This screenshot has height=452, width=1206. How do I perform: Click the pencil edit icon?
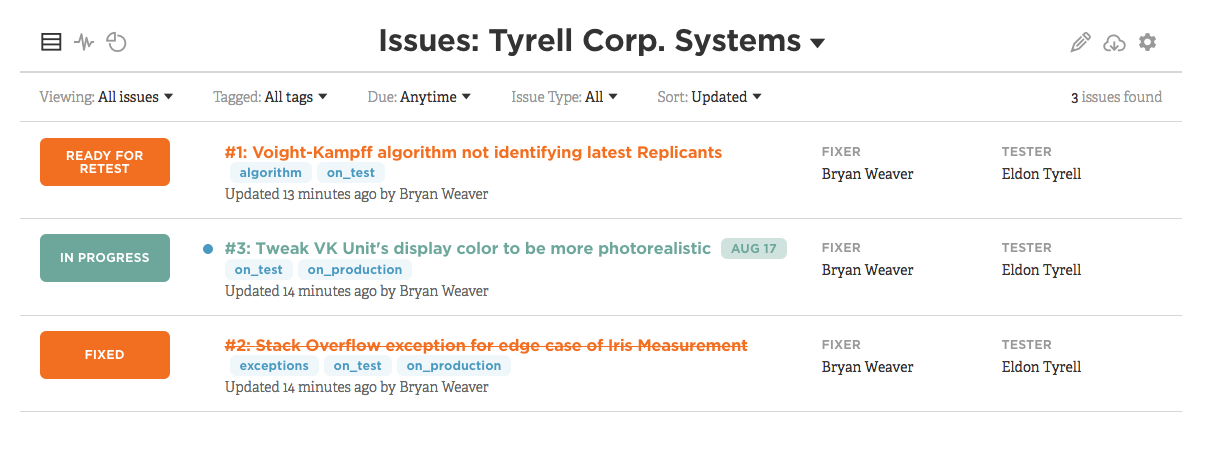click(x=1080, y=42)
